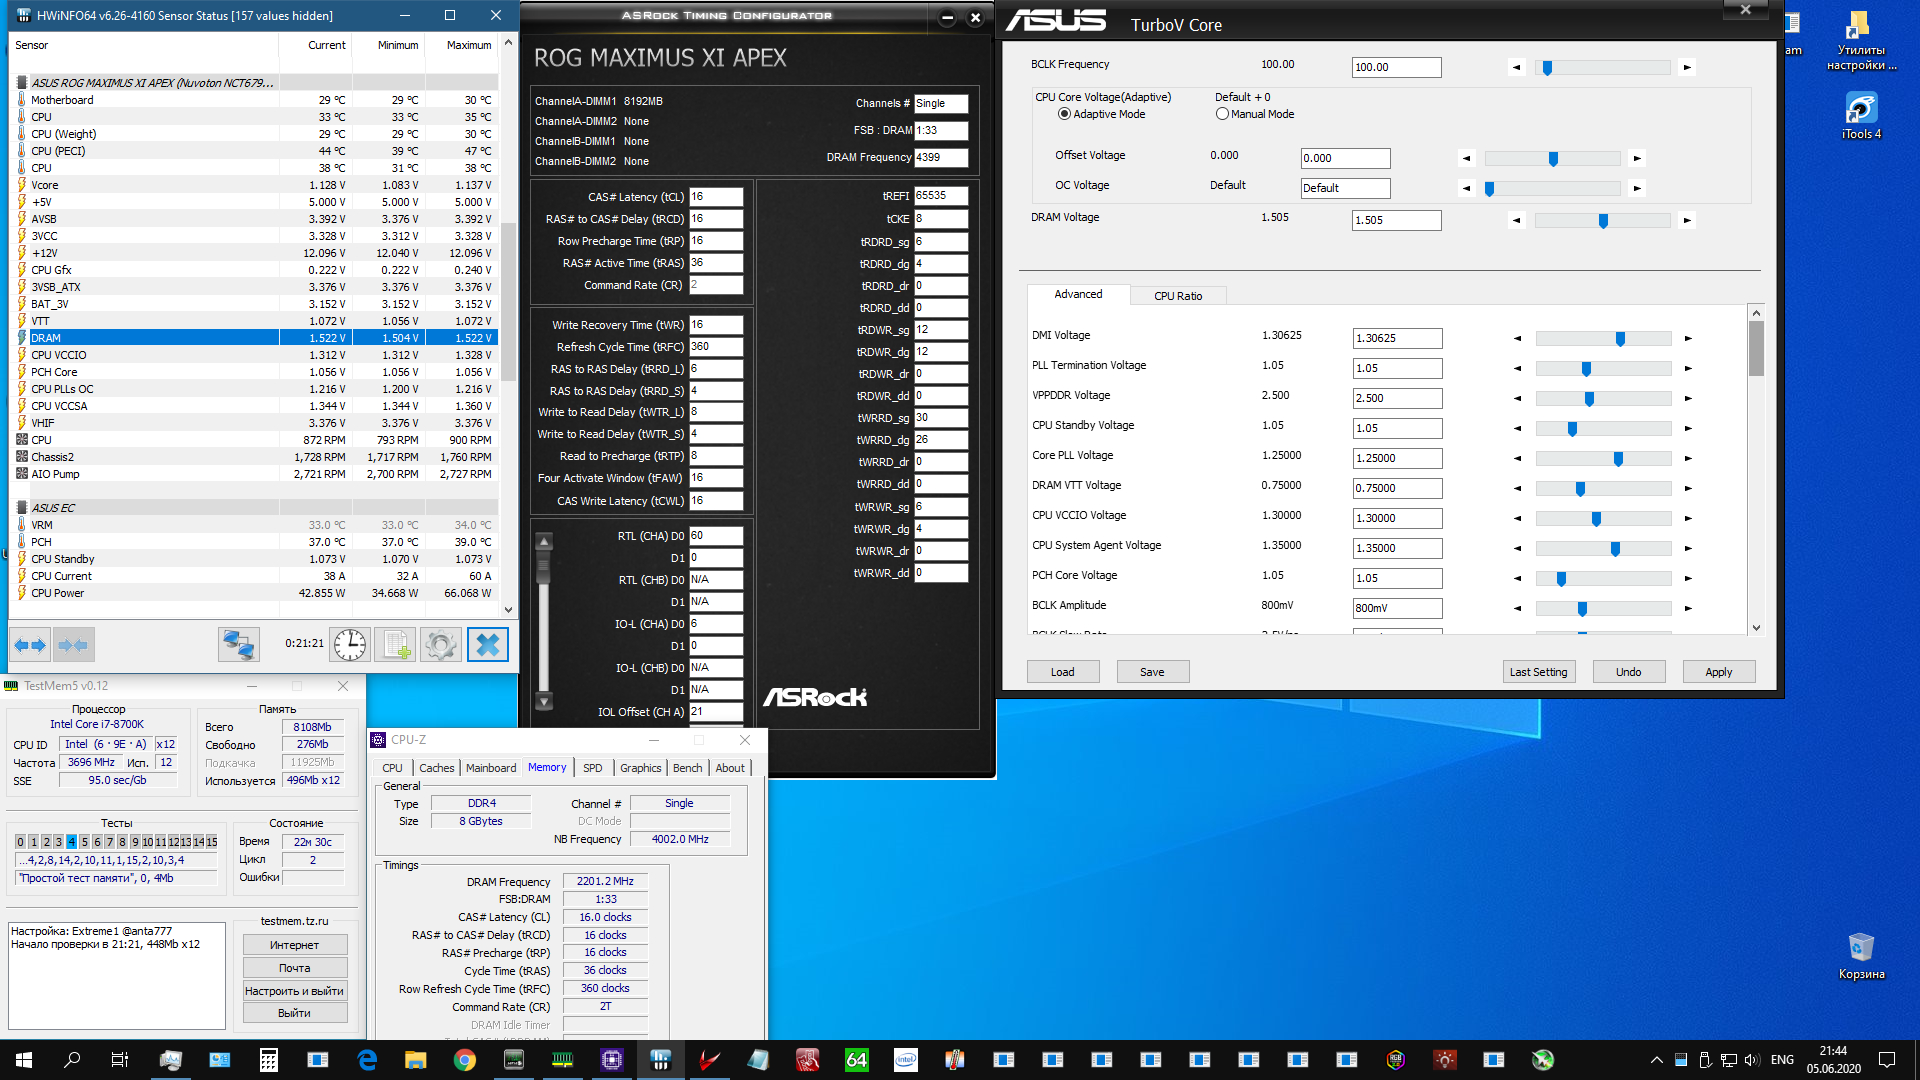The height and width of the screenshot is (1080, 1920).
Task: Switch to CPU Ratio tab in TurboV
Action: pyautogui.click(x=1177, y=296)
